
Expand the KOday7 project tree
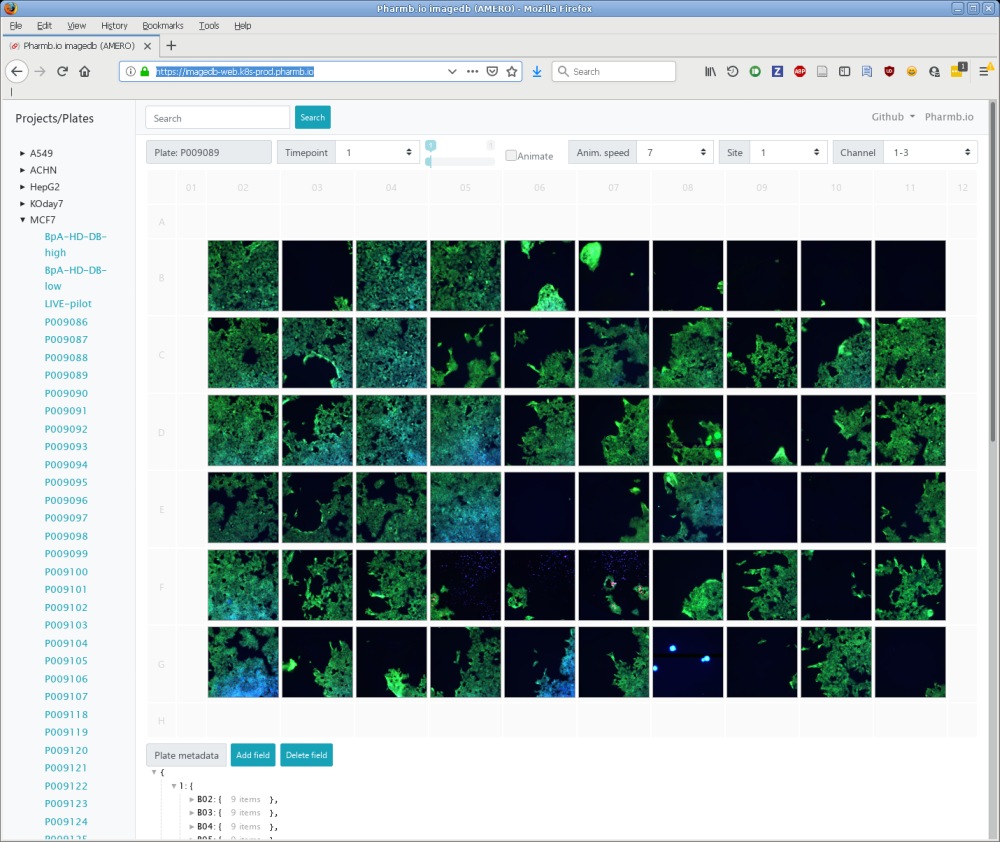click(x=22, y=203)
